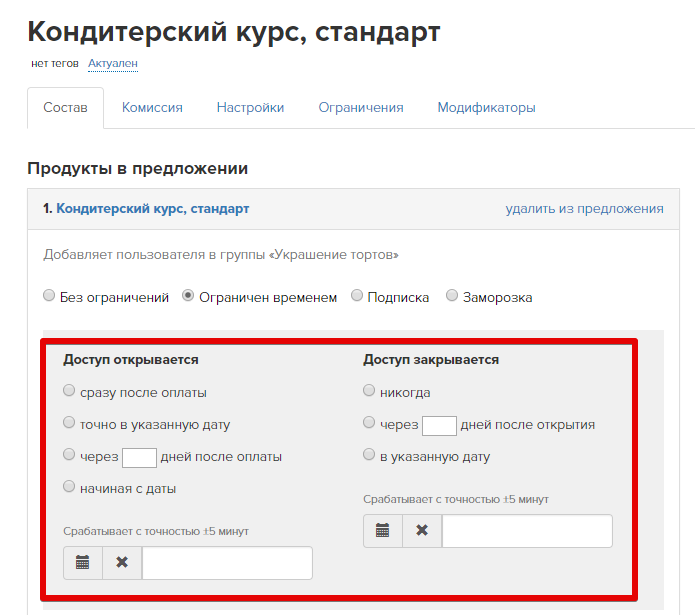Open product link 'Кондитерский курс, стандарт'
Image resolution: width=695 pixels, height=615 pixels.
tap(152, 209)
